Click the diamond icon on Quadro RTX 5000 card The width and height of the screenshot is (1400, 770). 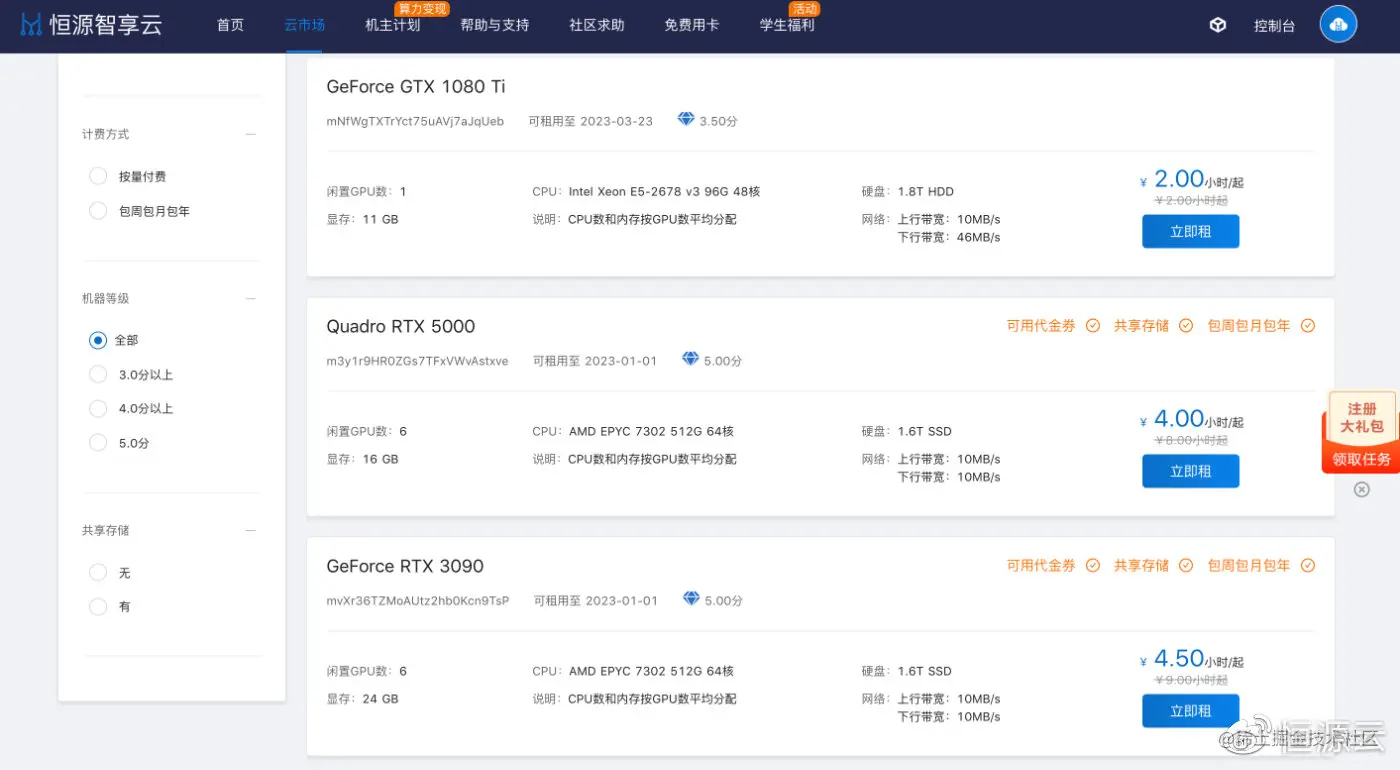[690, 359]
